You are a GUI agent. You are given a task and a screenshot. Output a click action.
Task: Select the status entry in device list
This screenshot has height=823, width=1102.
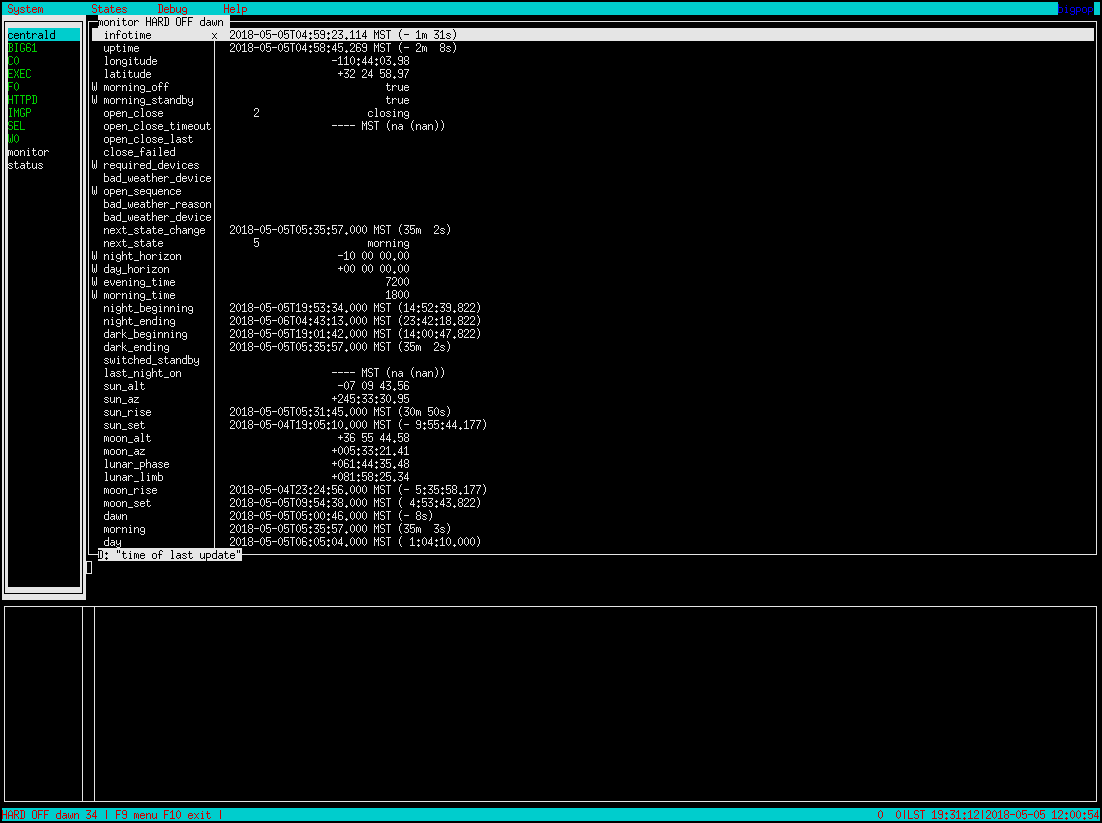[26, 165]
